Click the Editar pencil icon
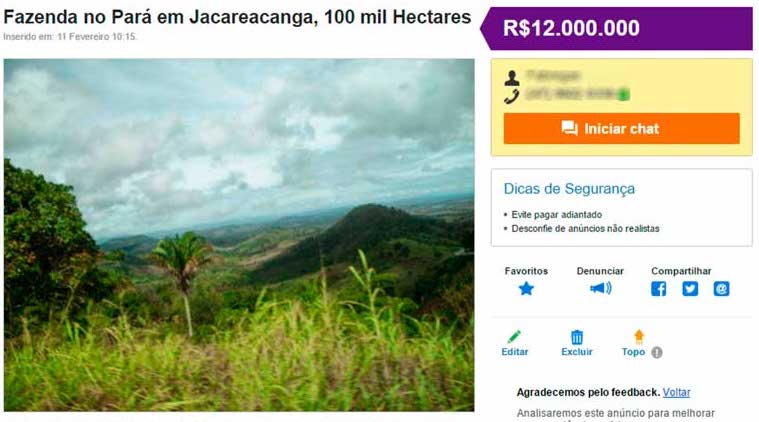 [x=514, y=336]
